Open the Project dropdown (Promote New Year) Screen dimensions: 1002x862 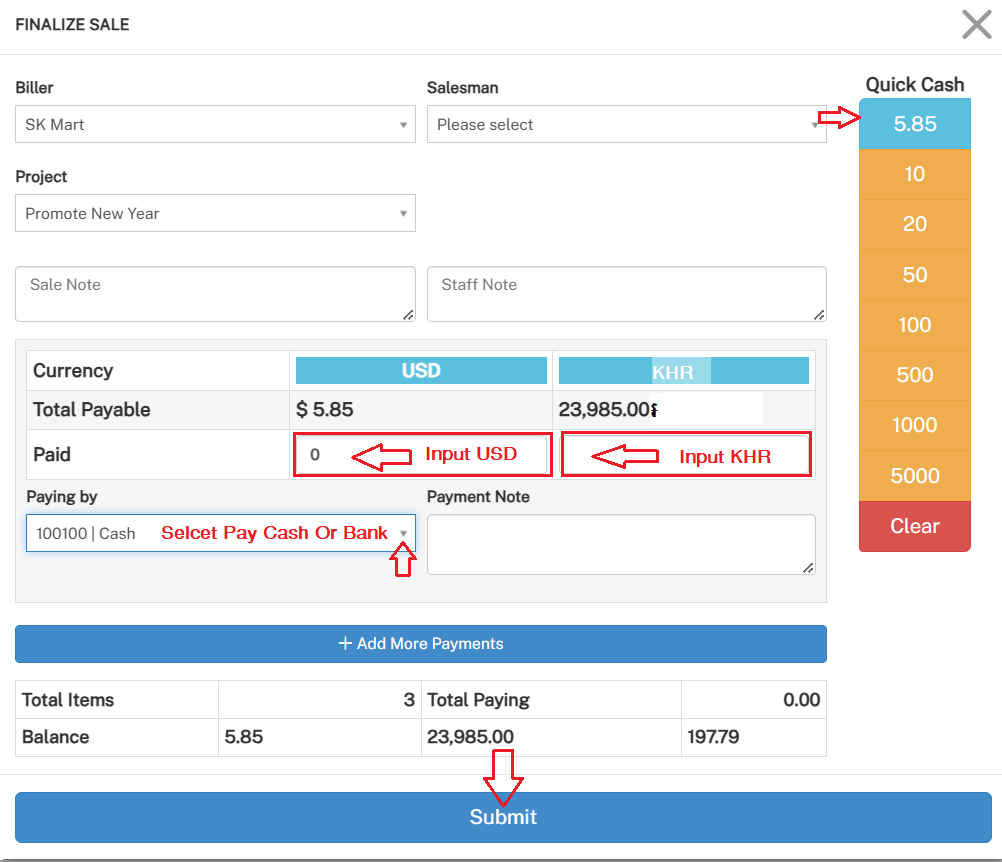click(215, 213)
